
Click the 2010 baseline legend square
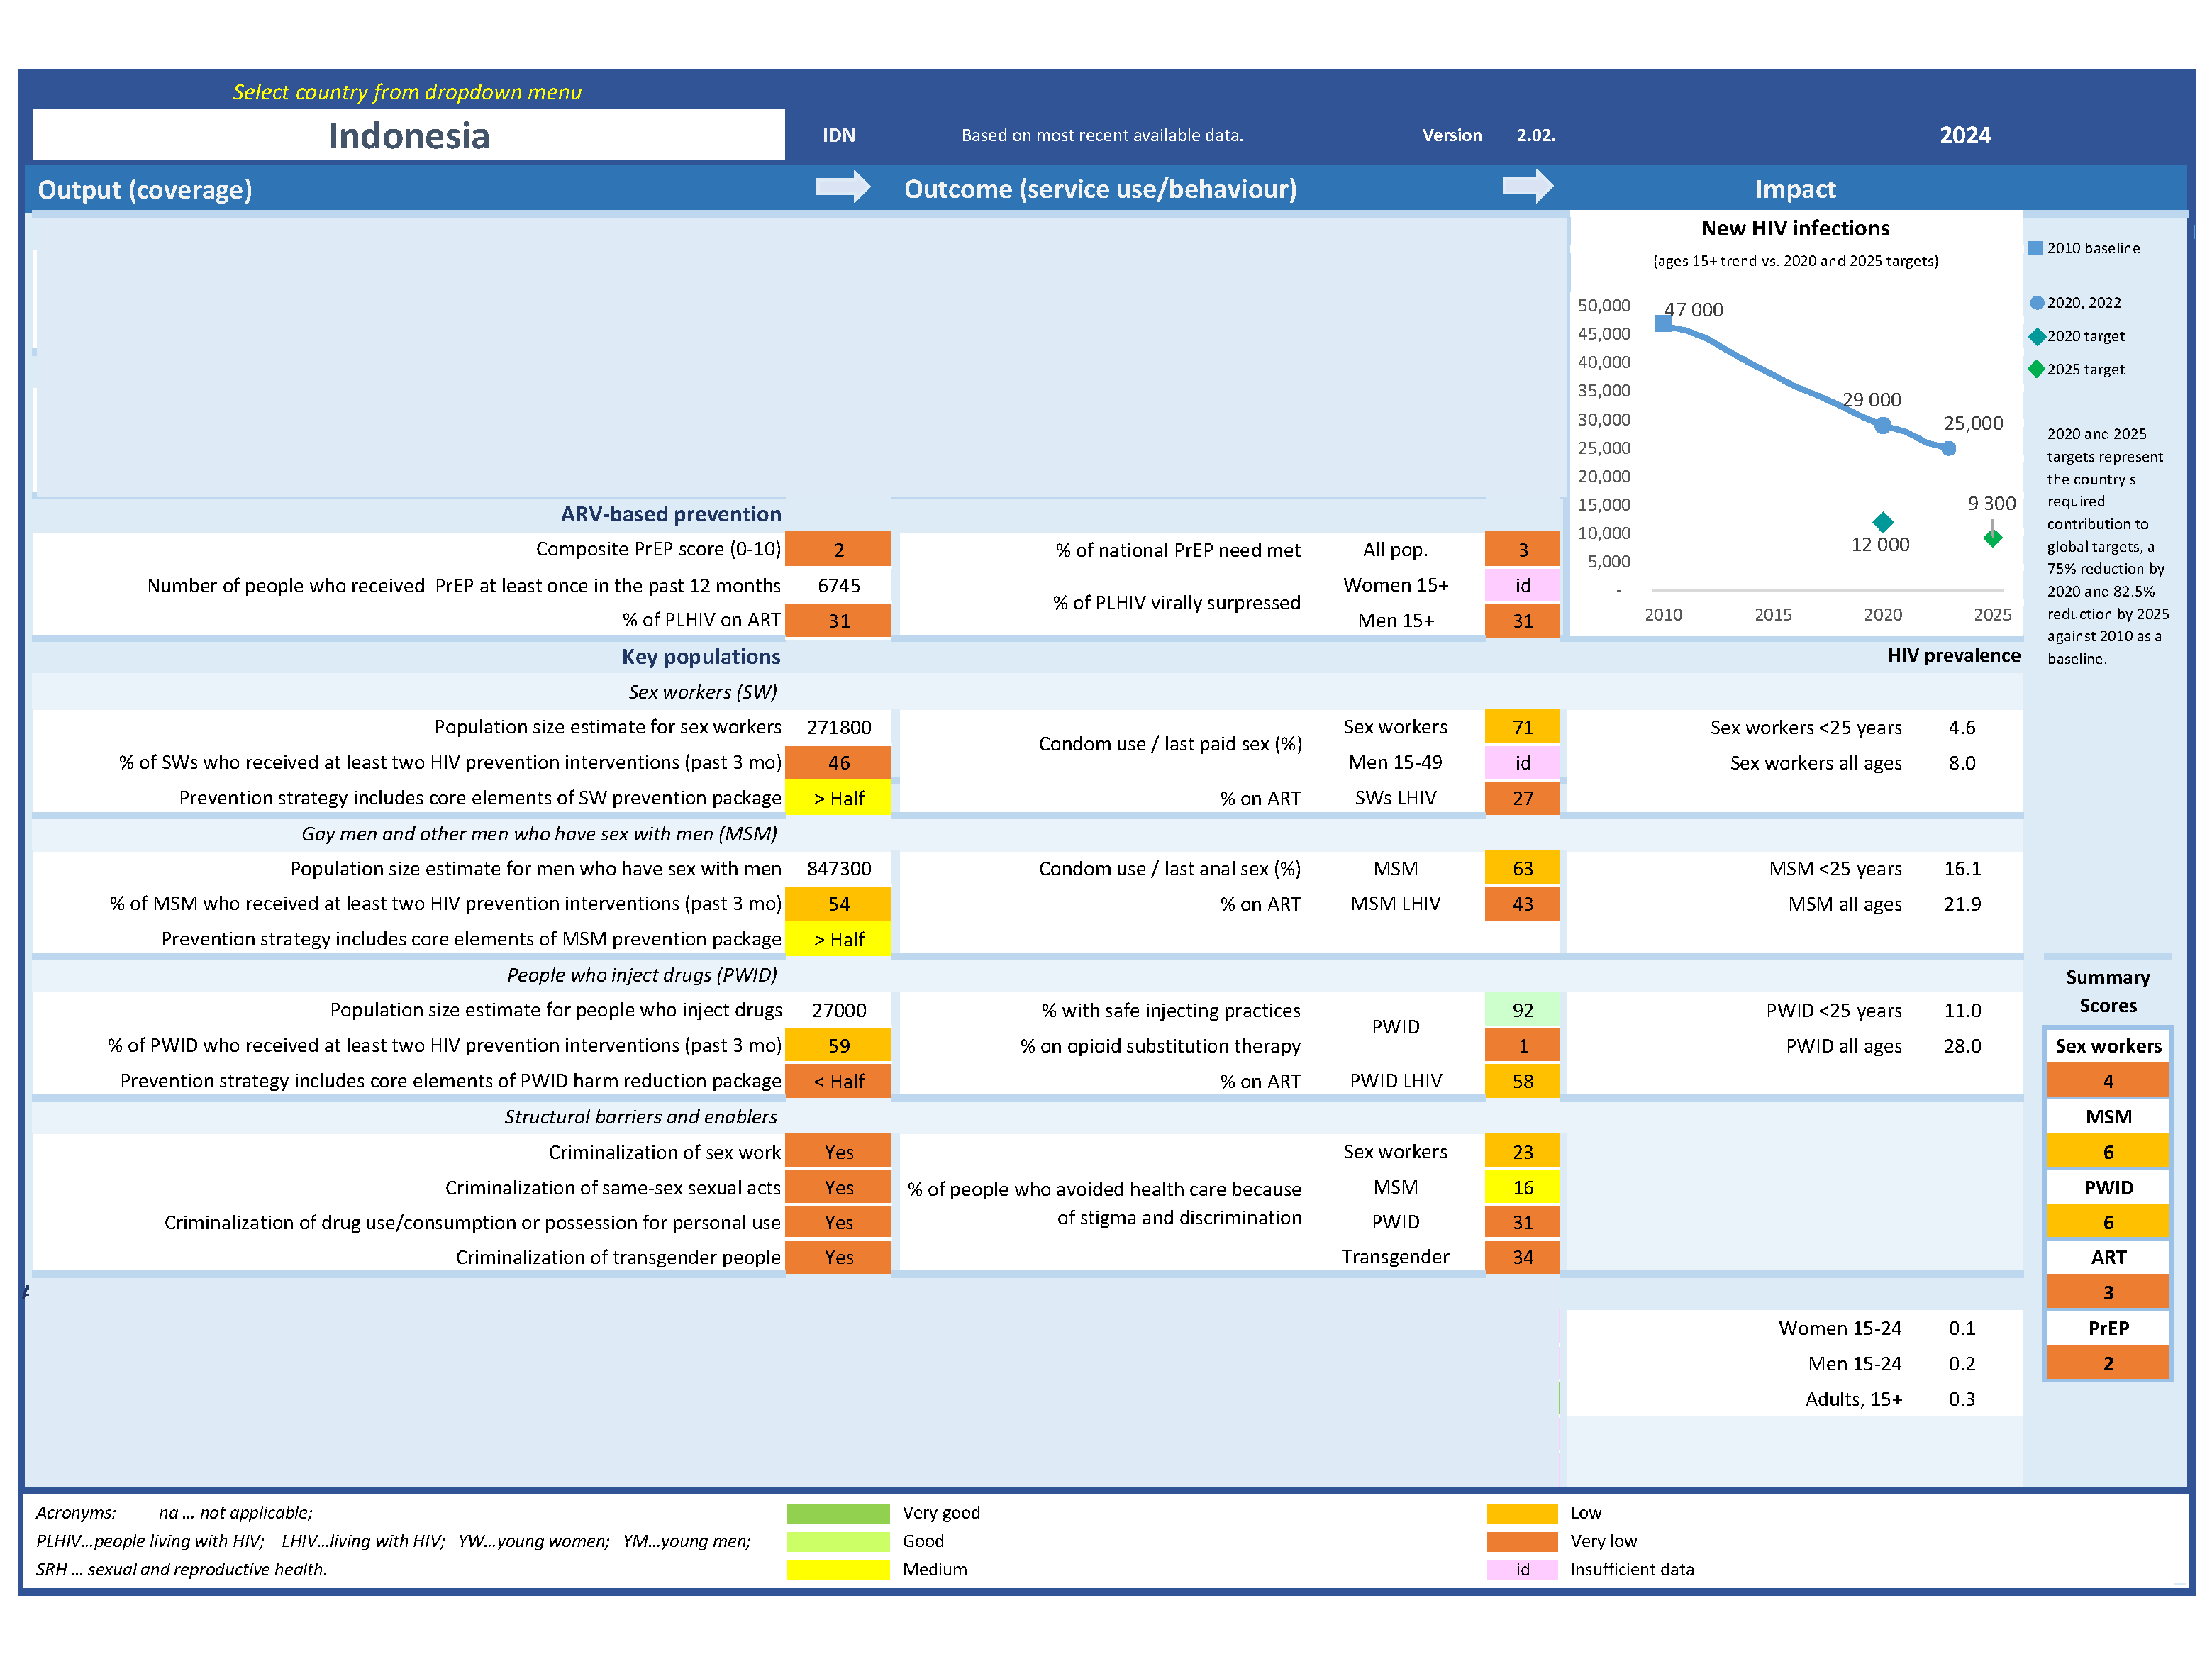(2035, 248)
